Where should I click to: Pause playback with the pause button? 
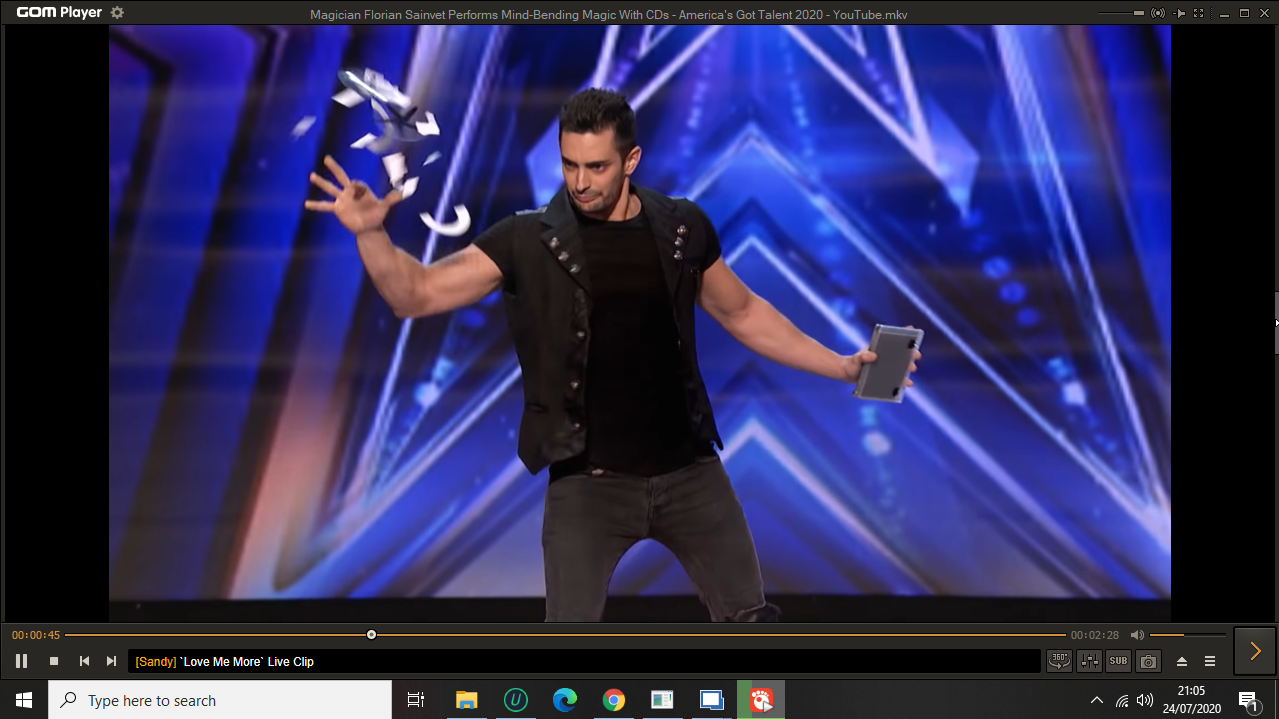point(21,661)
